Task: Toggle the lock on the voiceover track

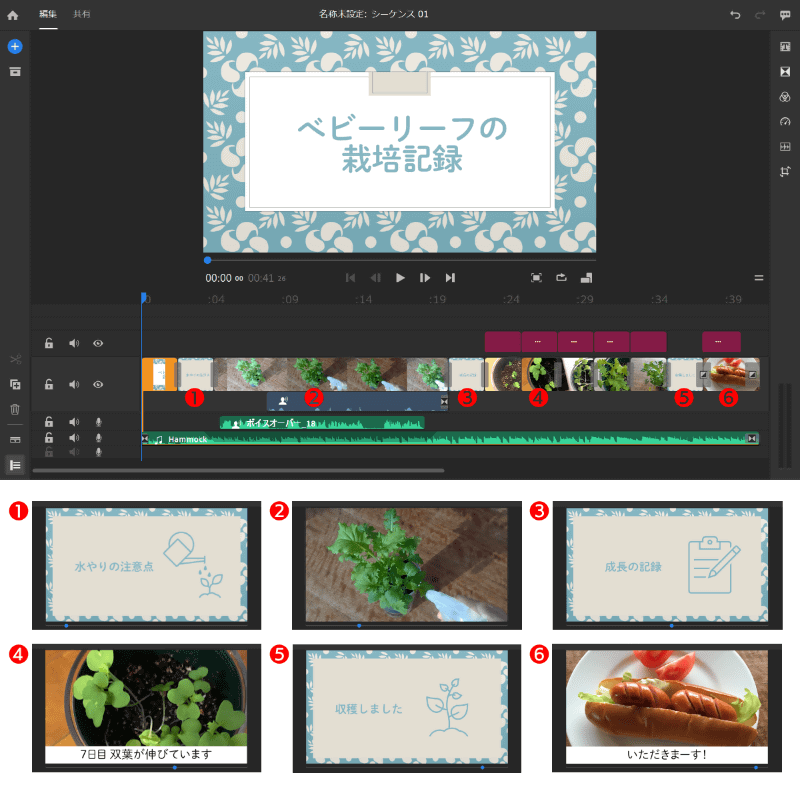Action: coord(48,421)
